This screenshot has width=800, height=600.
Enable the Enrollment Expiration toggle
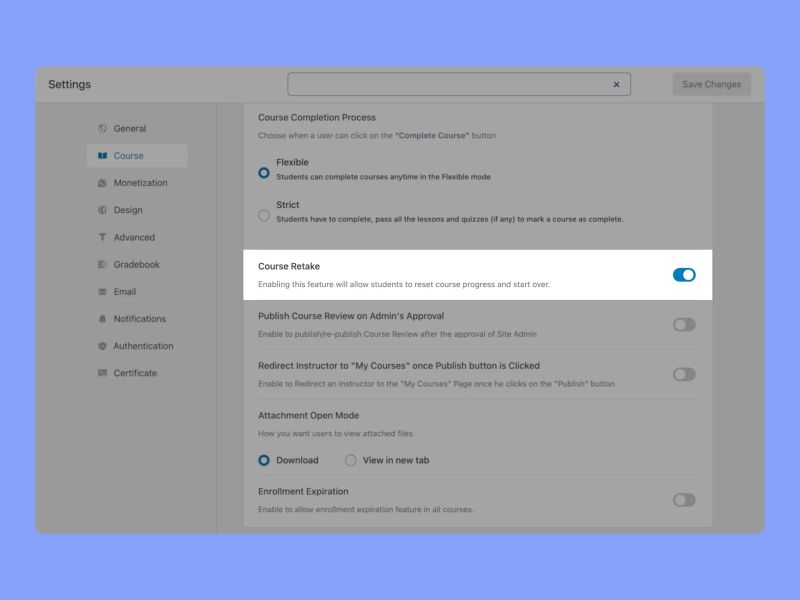tap(683, 499)
